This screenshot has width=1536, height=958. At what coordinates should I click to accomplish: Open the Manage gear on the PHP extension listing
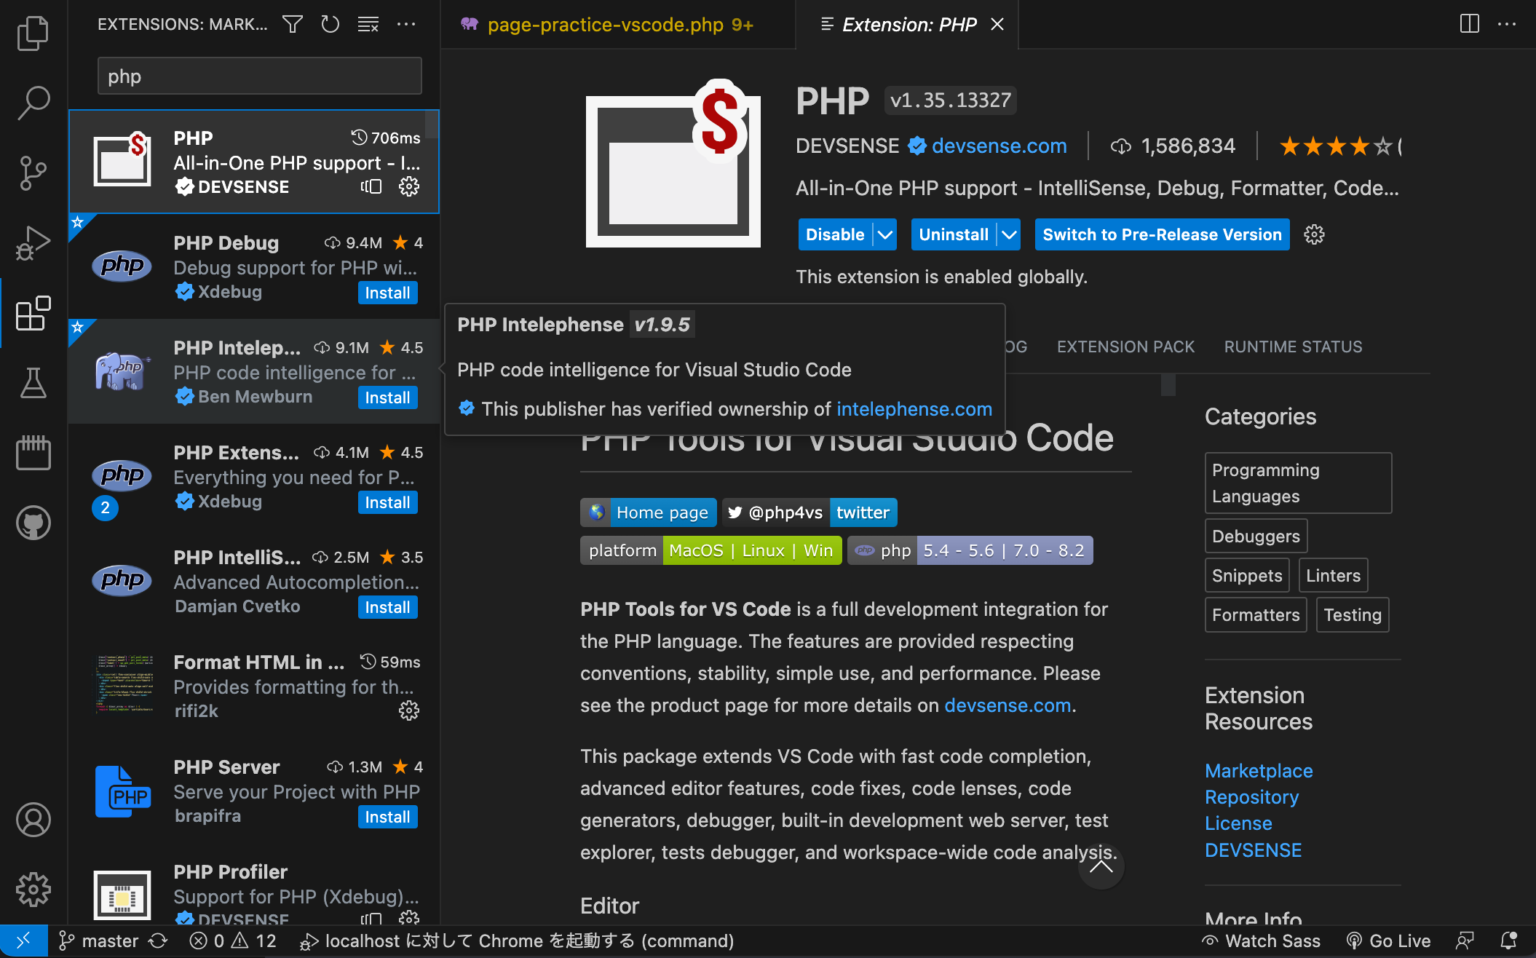409,186
